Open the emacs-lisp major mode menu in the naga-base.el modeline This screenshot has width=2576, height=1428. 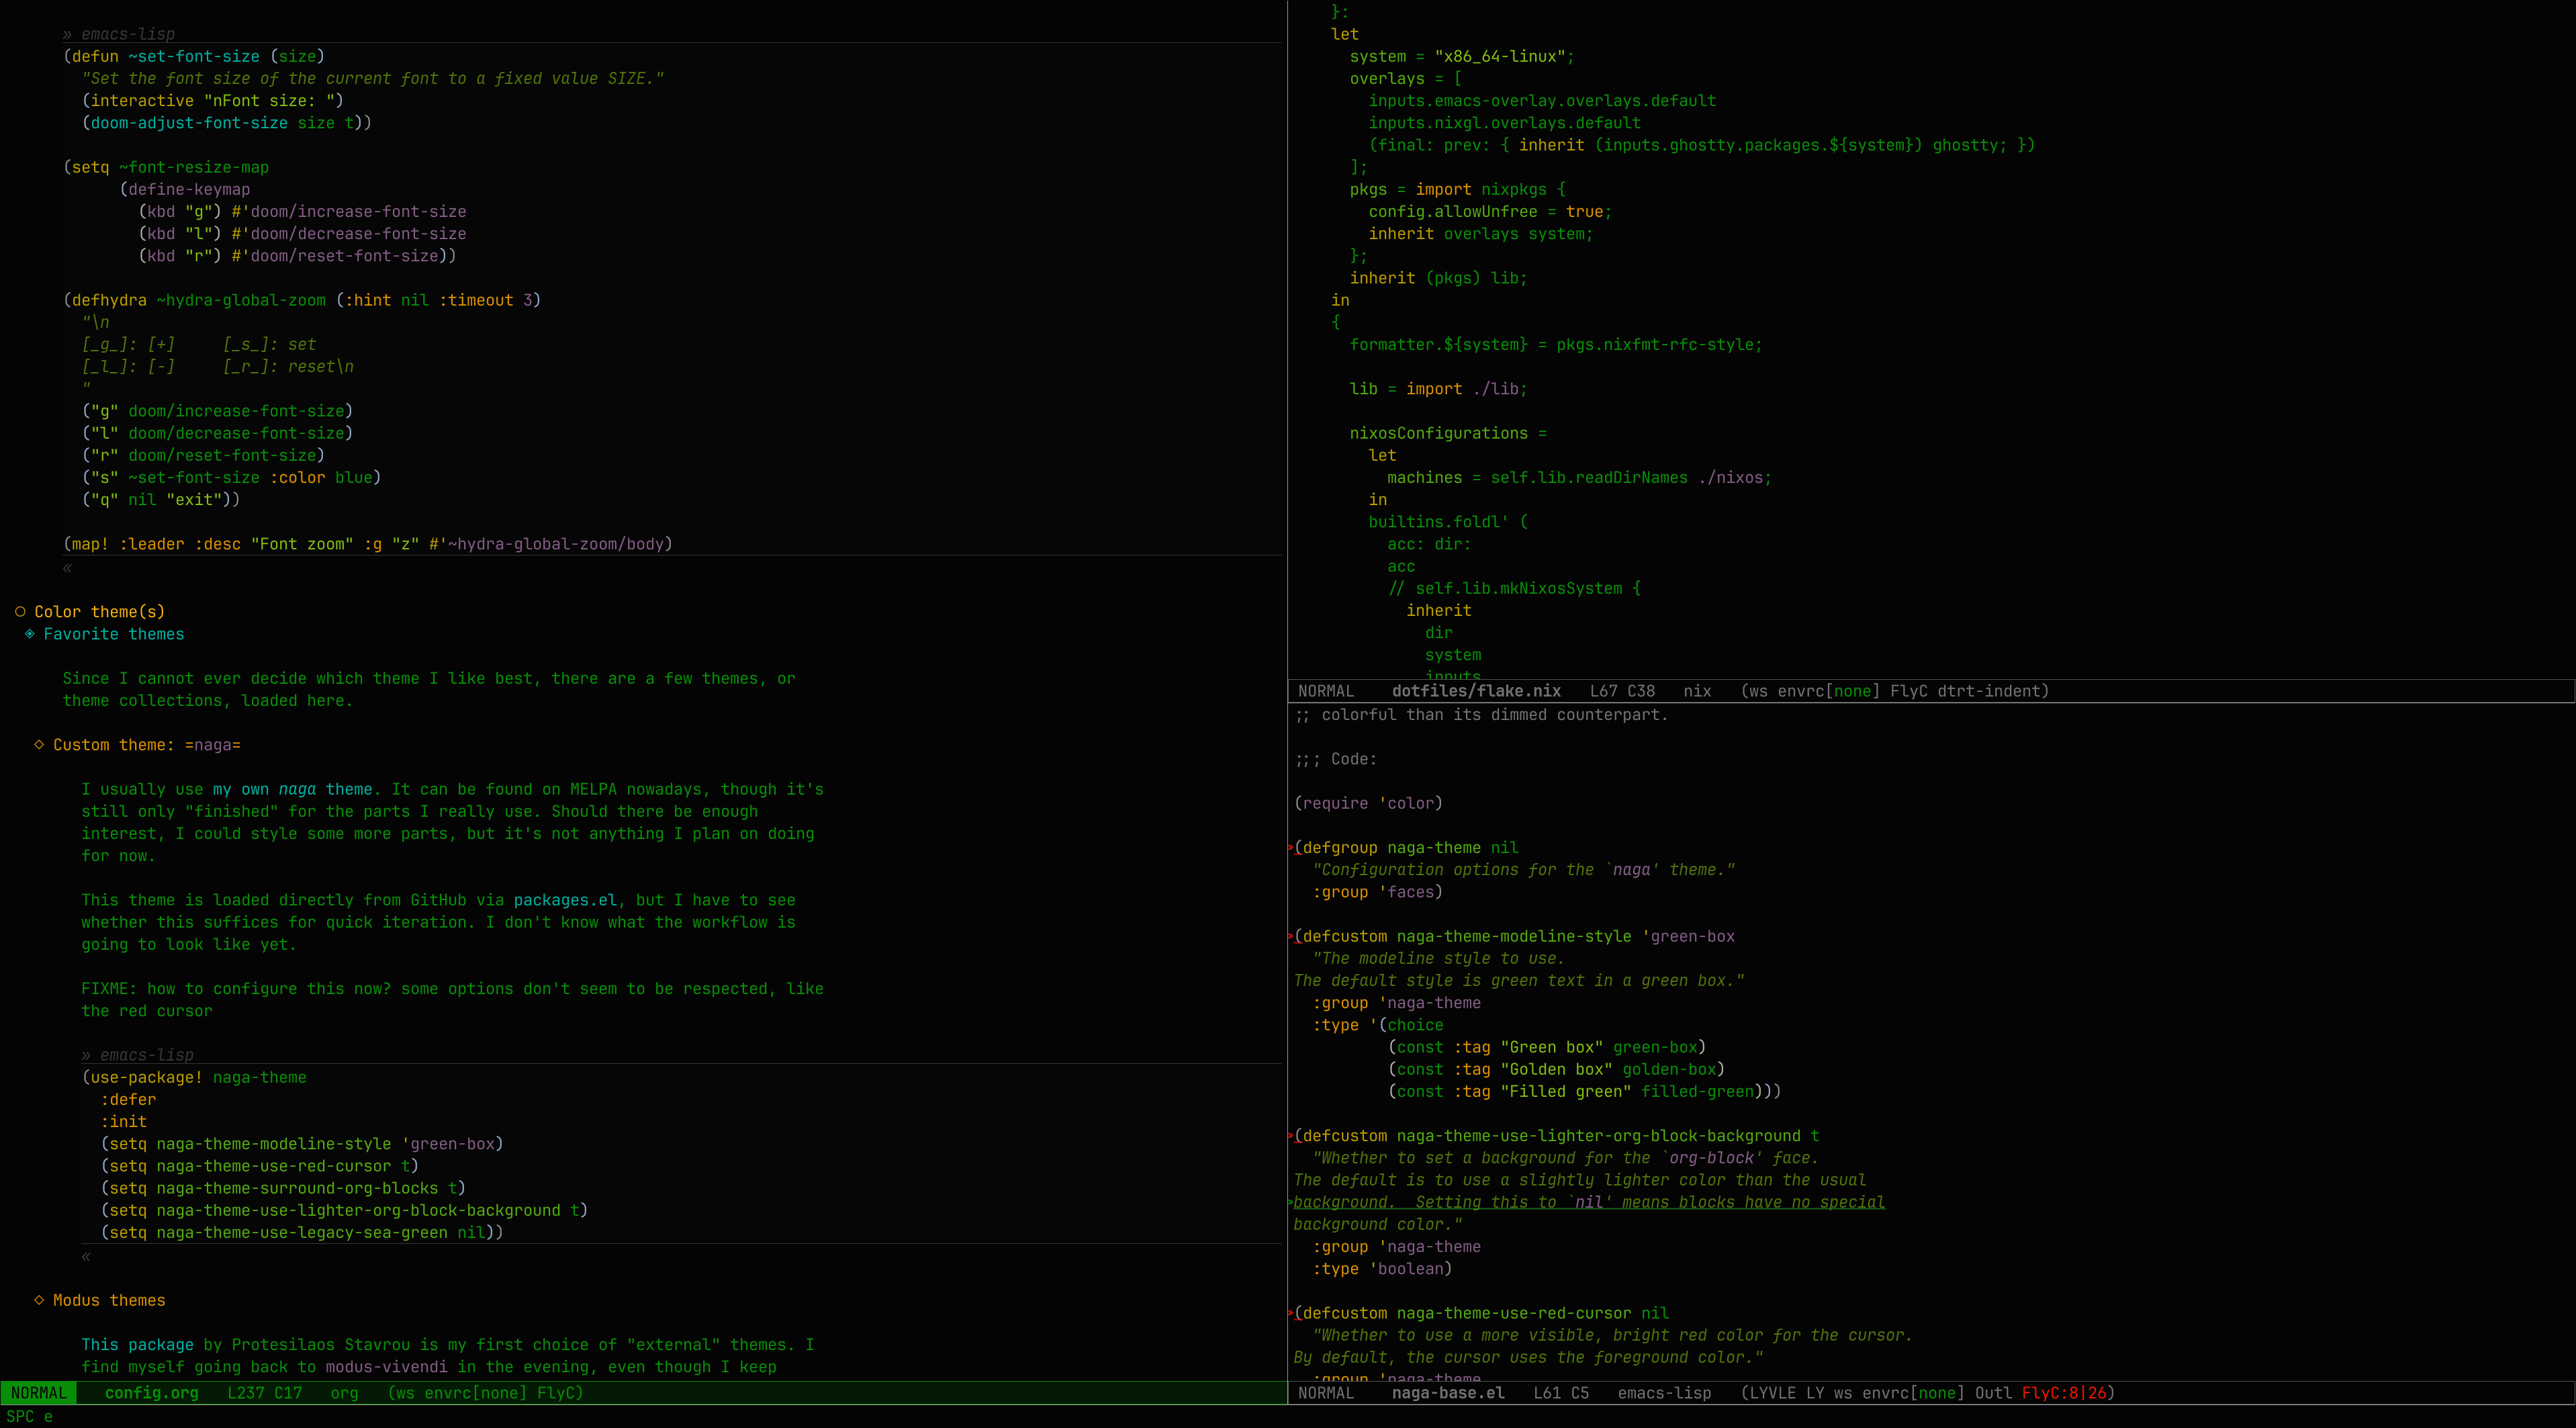coord(1664,1392)
